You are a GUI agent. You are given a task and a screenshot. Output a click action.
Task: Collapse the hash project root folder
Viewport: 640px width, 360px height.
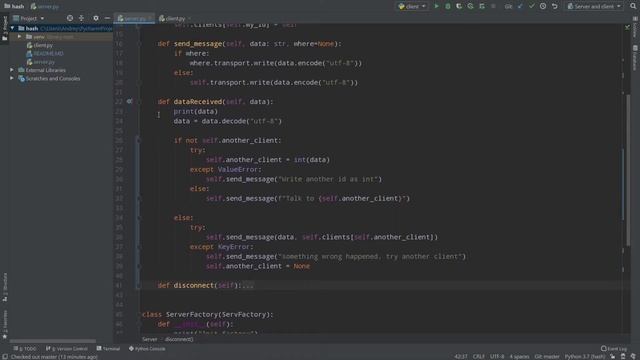pos(12,28)
